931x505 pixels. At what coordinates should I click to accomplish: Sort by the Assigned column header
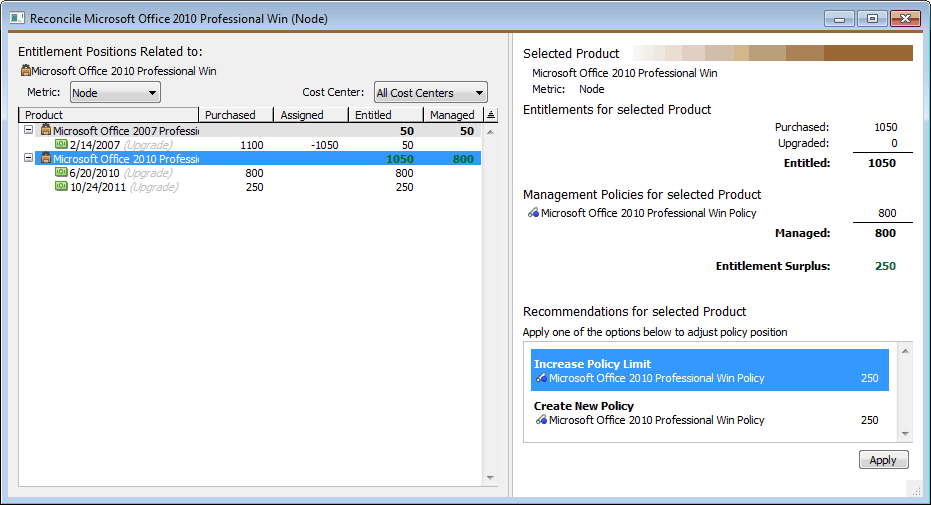pyautogui.click(x=311, y=115)
